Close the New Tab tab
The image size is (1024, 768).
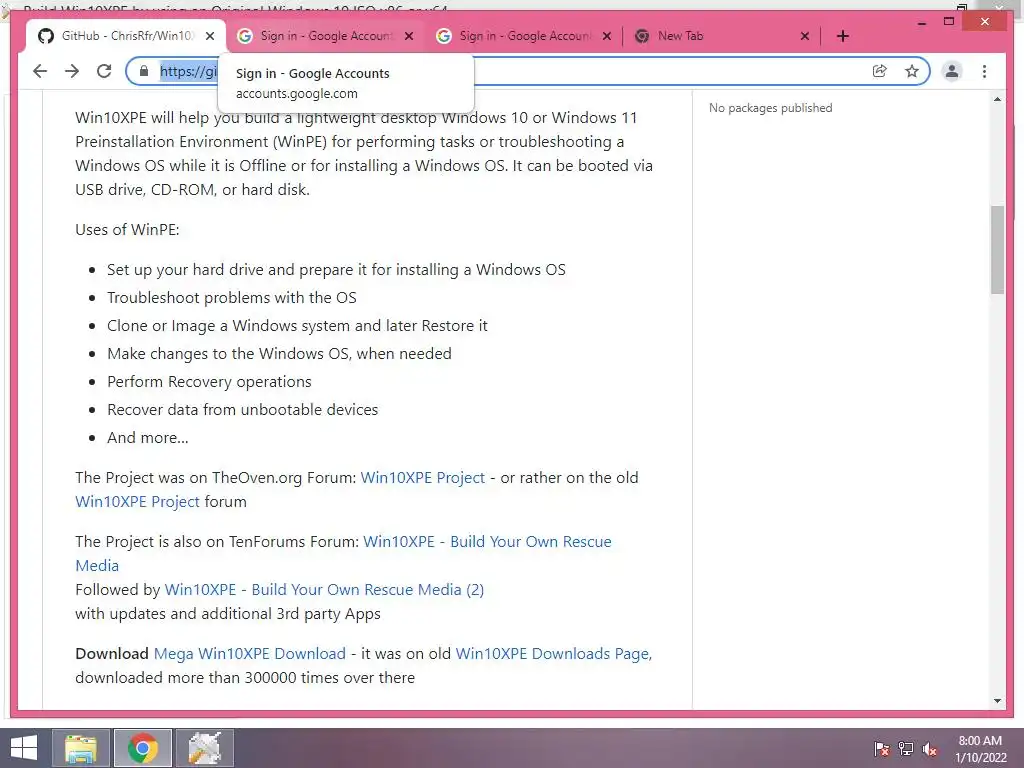click(805, 36)
